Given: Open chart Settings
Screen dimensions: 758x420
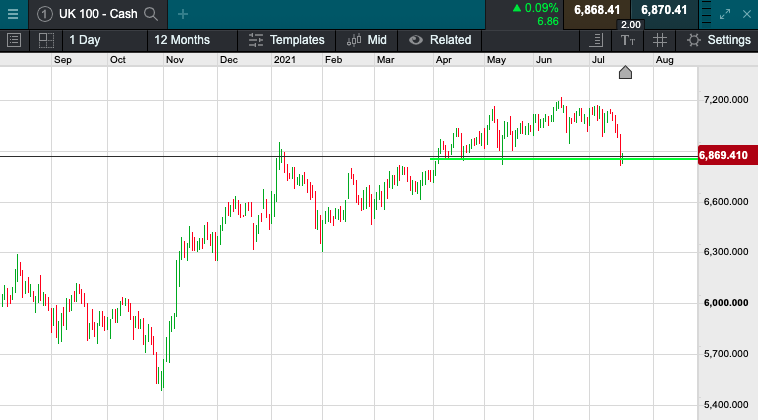Looking at the screenshot, I should click(x=718, y=40).
